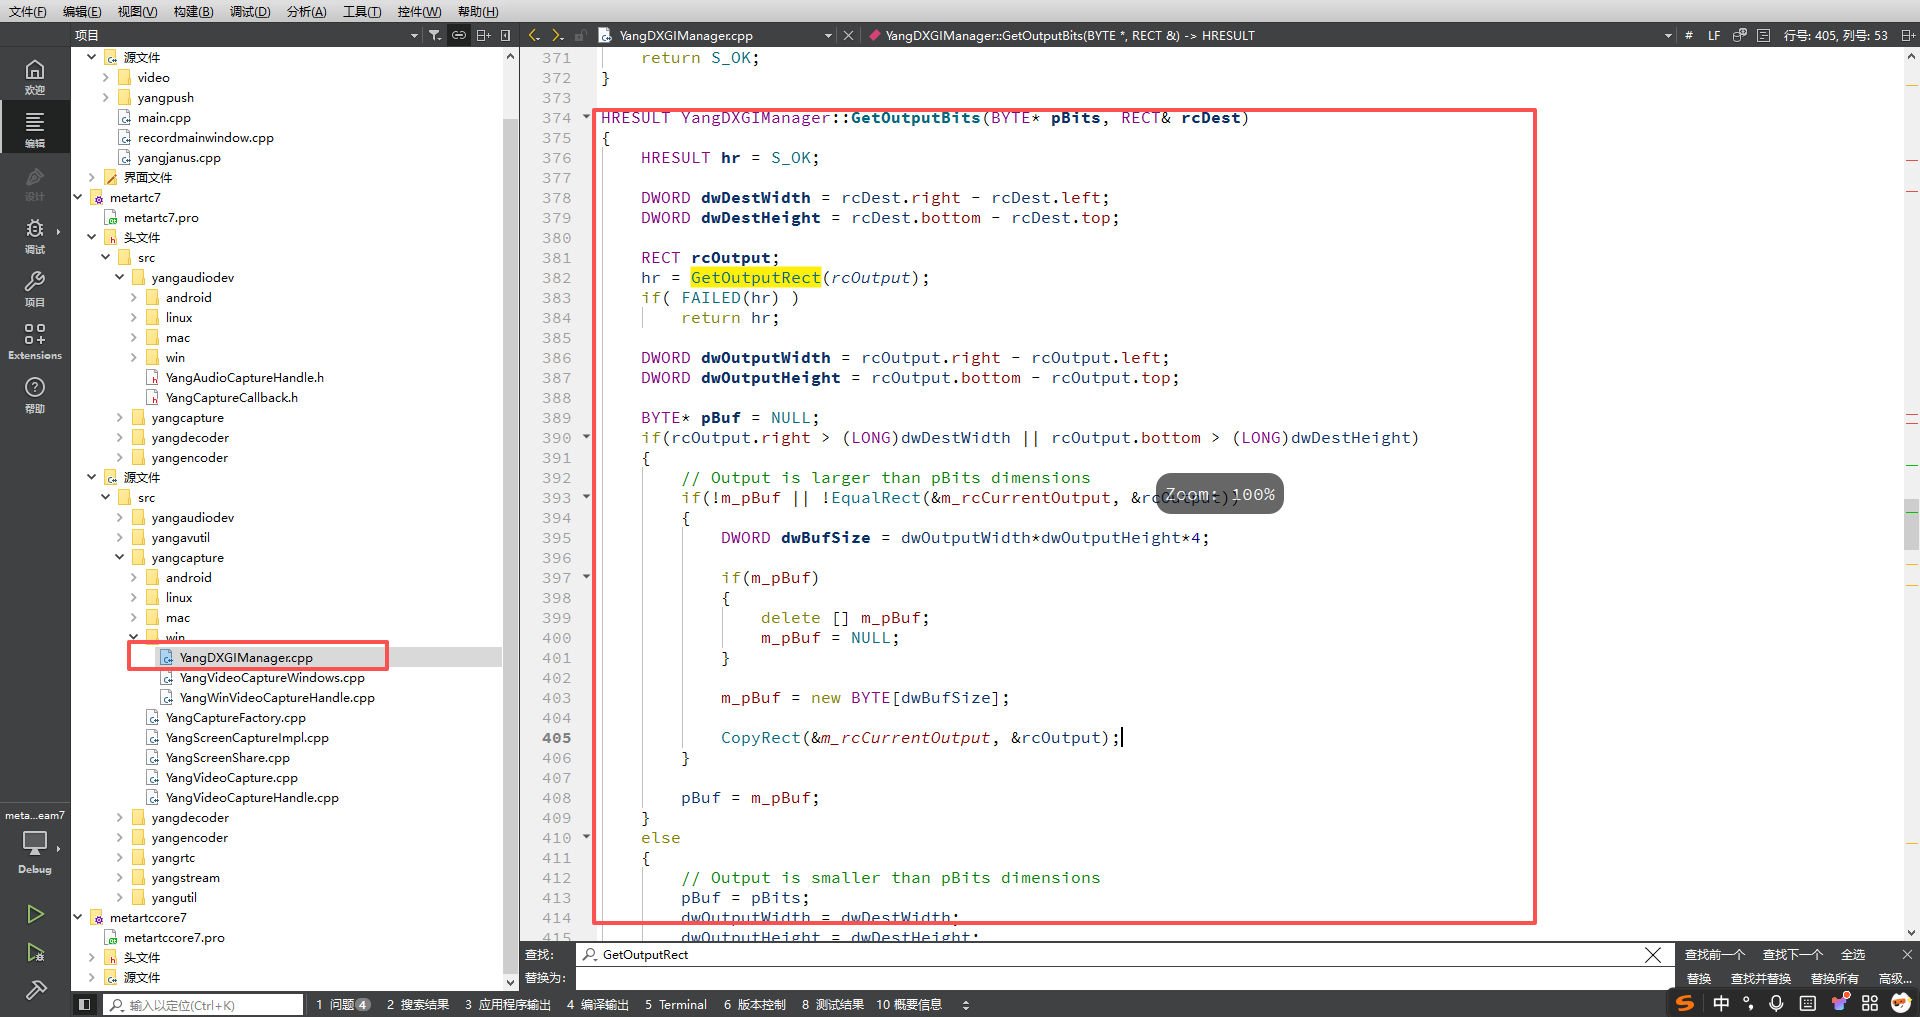Screen dimensions: 1920x1017
Task: Open the 高级 advanced find button
Action: pyautogui.click(x=1894, y=978)
